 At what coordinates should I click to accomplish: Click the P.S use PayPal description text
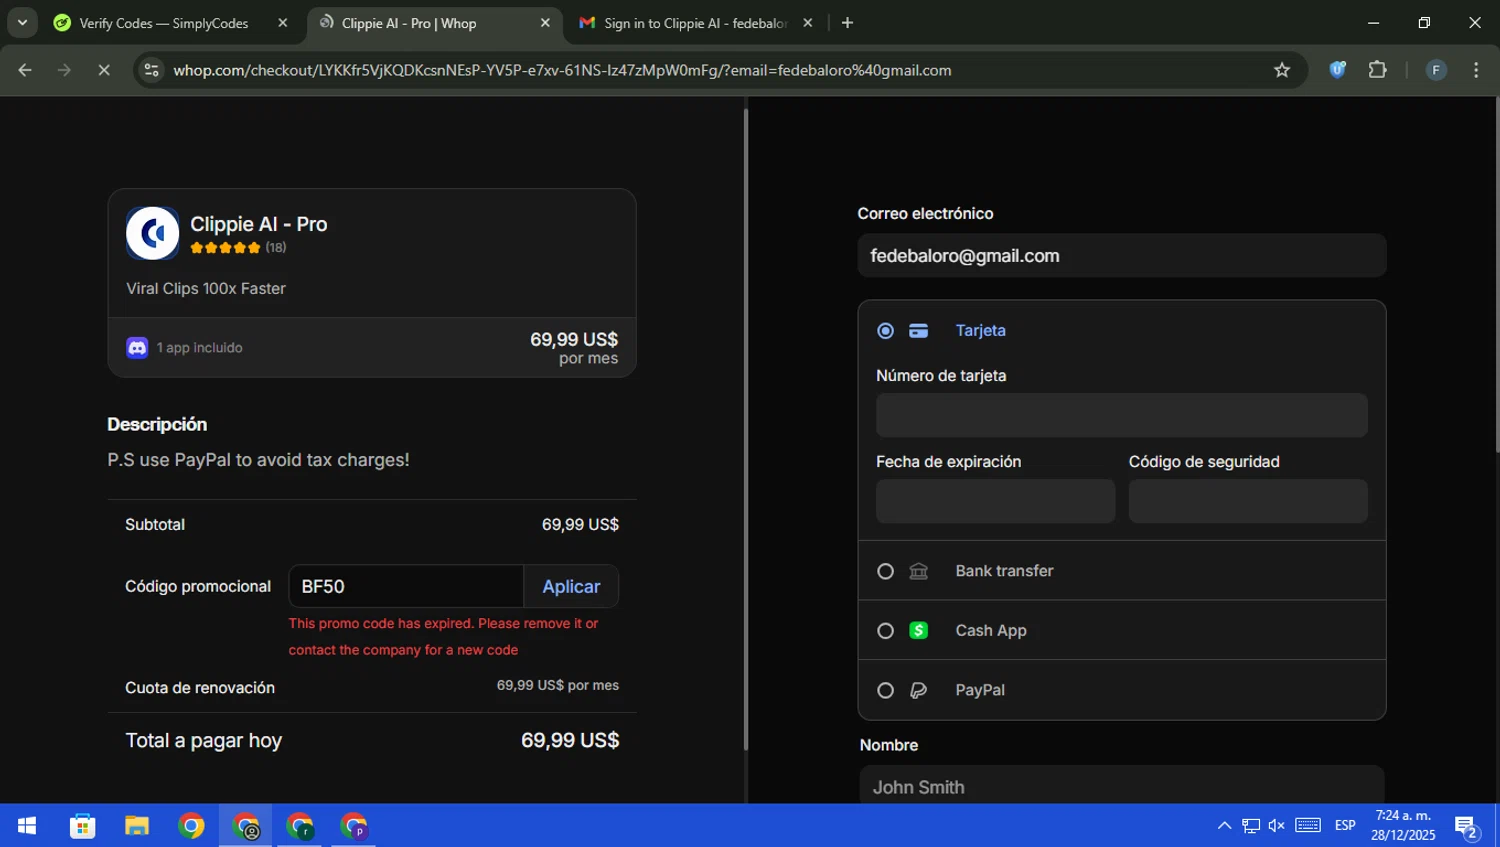tap(258, 460)
